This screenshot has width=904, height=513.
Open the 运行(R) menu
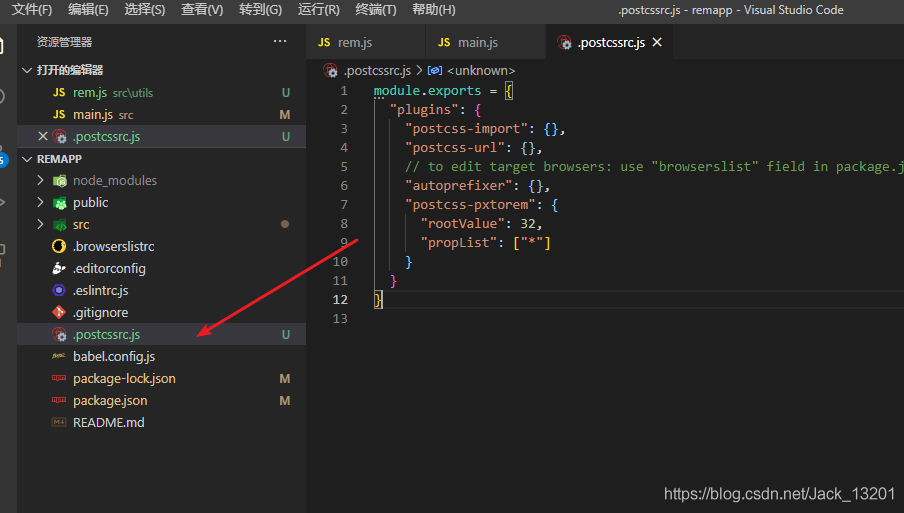319,10
